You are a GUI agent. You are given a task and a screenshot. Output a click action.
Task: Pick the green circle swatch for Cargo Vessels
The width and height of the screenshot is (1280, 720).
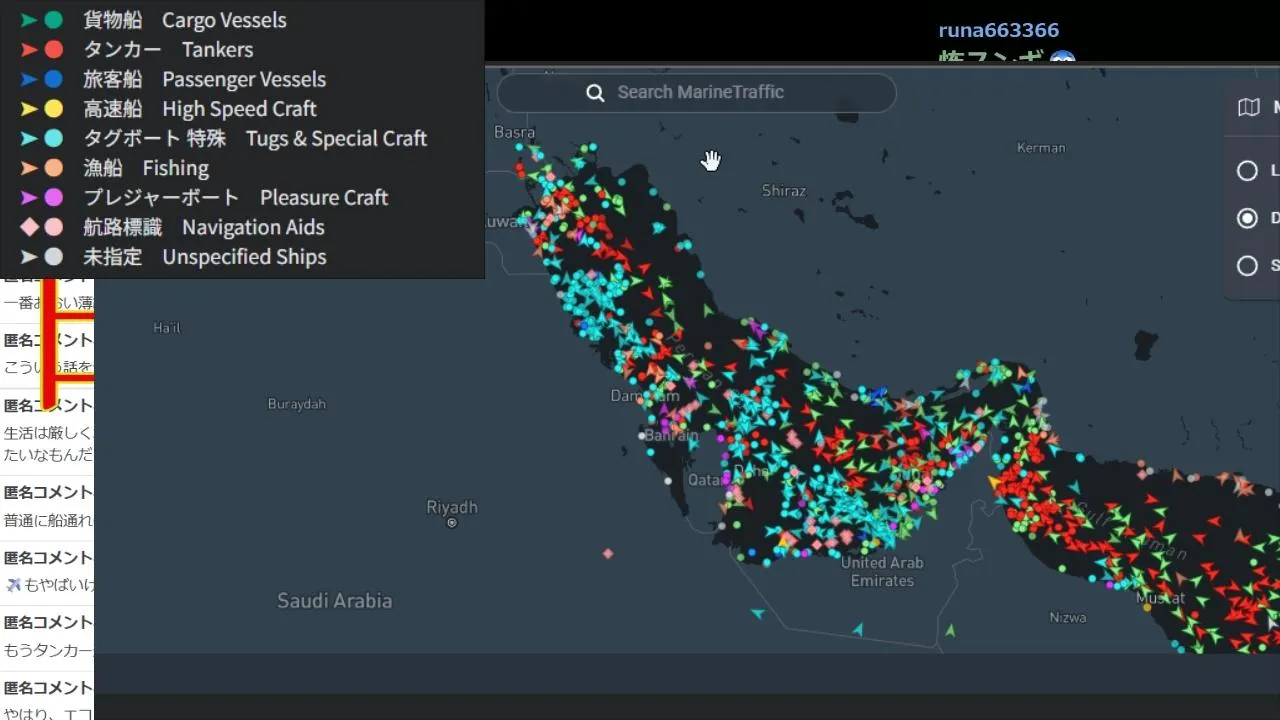(x=54, y=20)
